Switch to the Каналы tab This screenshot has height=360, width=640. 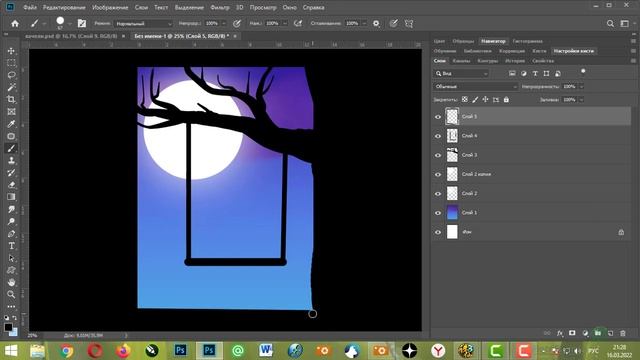click(461, 61)
